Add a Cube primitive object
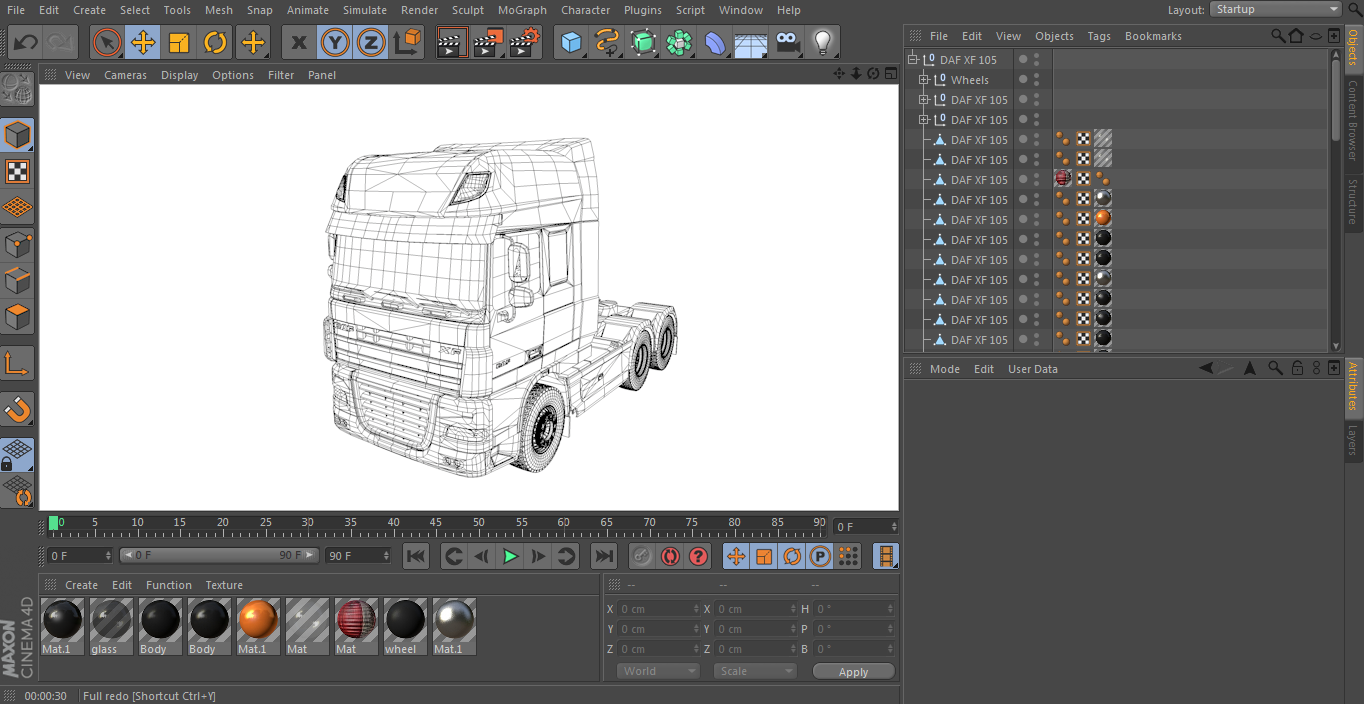 click(571, 43)
